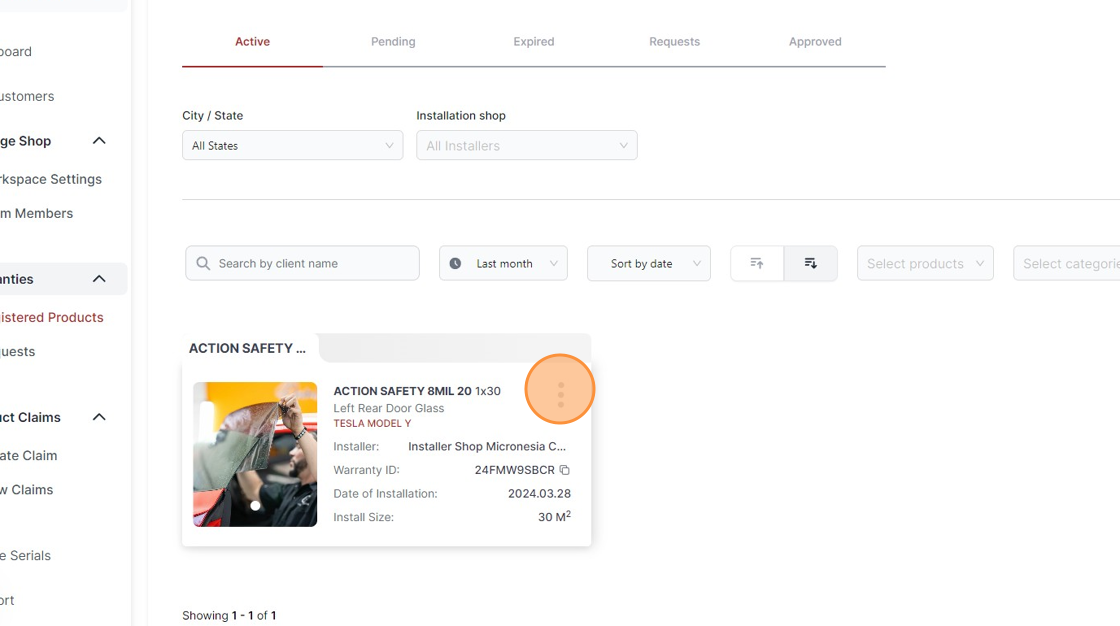This screenshot has height=626, width=1120.
Task: Click the Installer Shop Micronesia name
Action: click(x=487, y=447)
